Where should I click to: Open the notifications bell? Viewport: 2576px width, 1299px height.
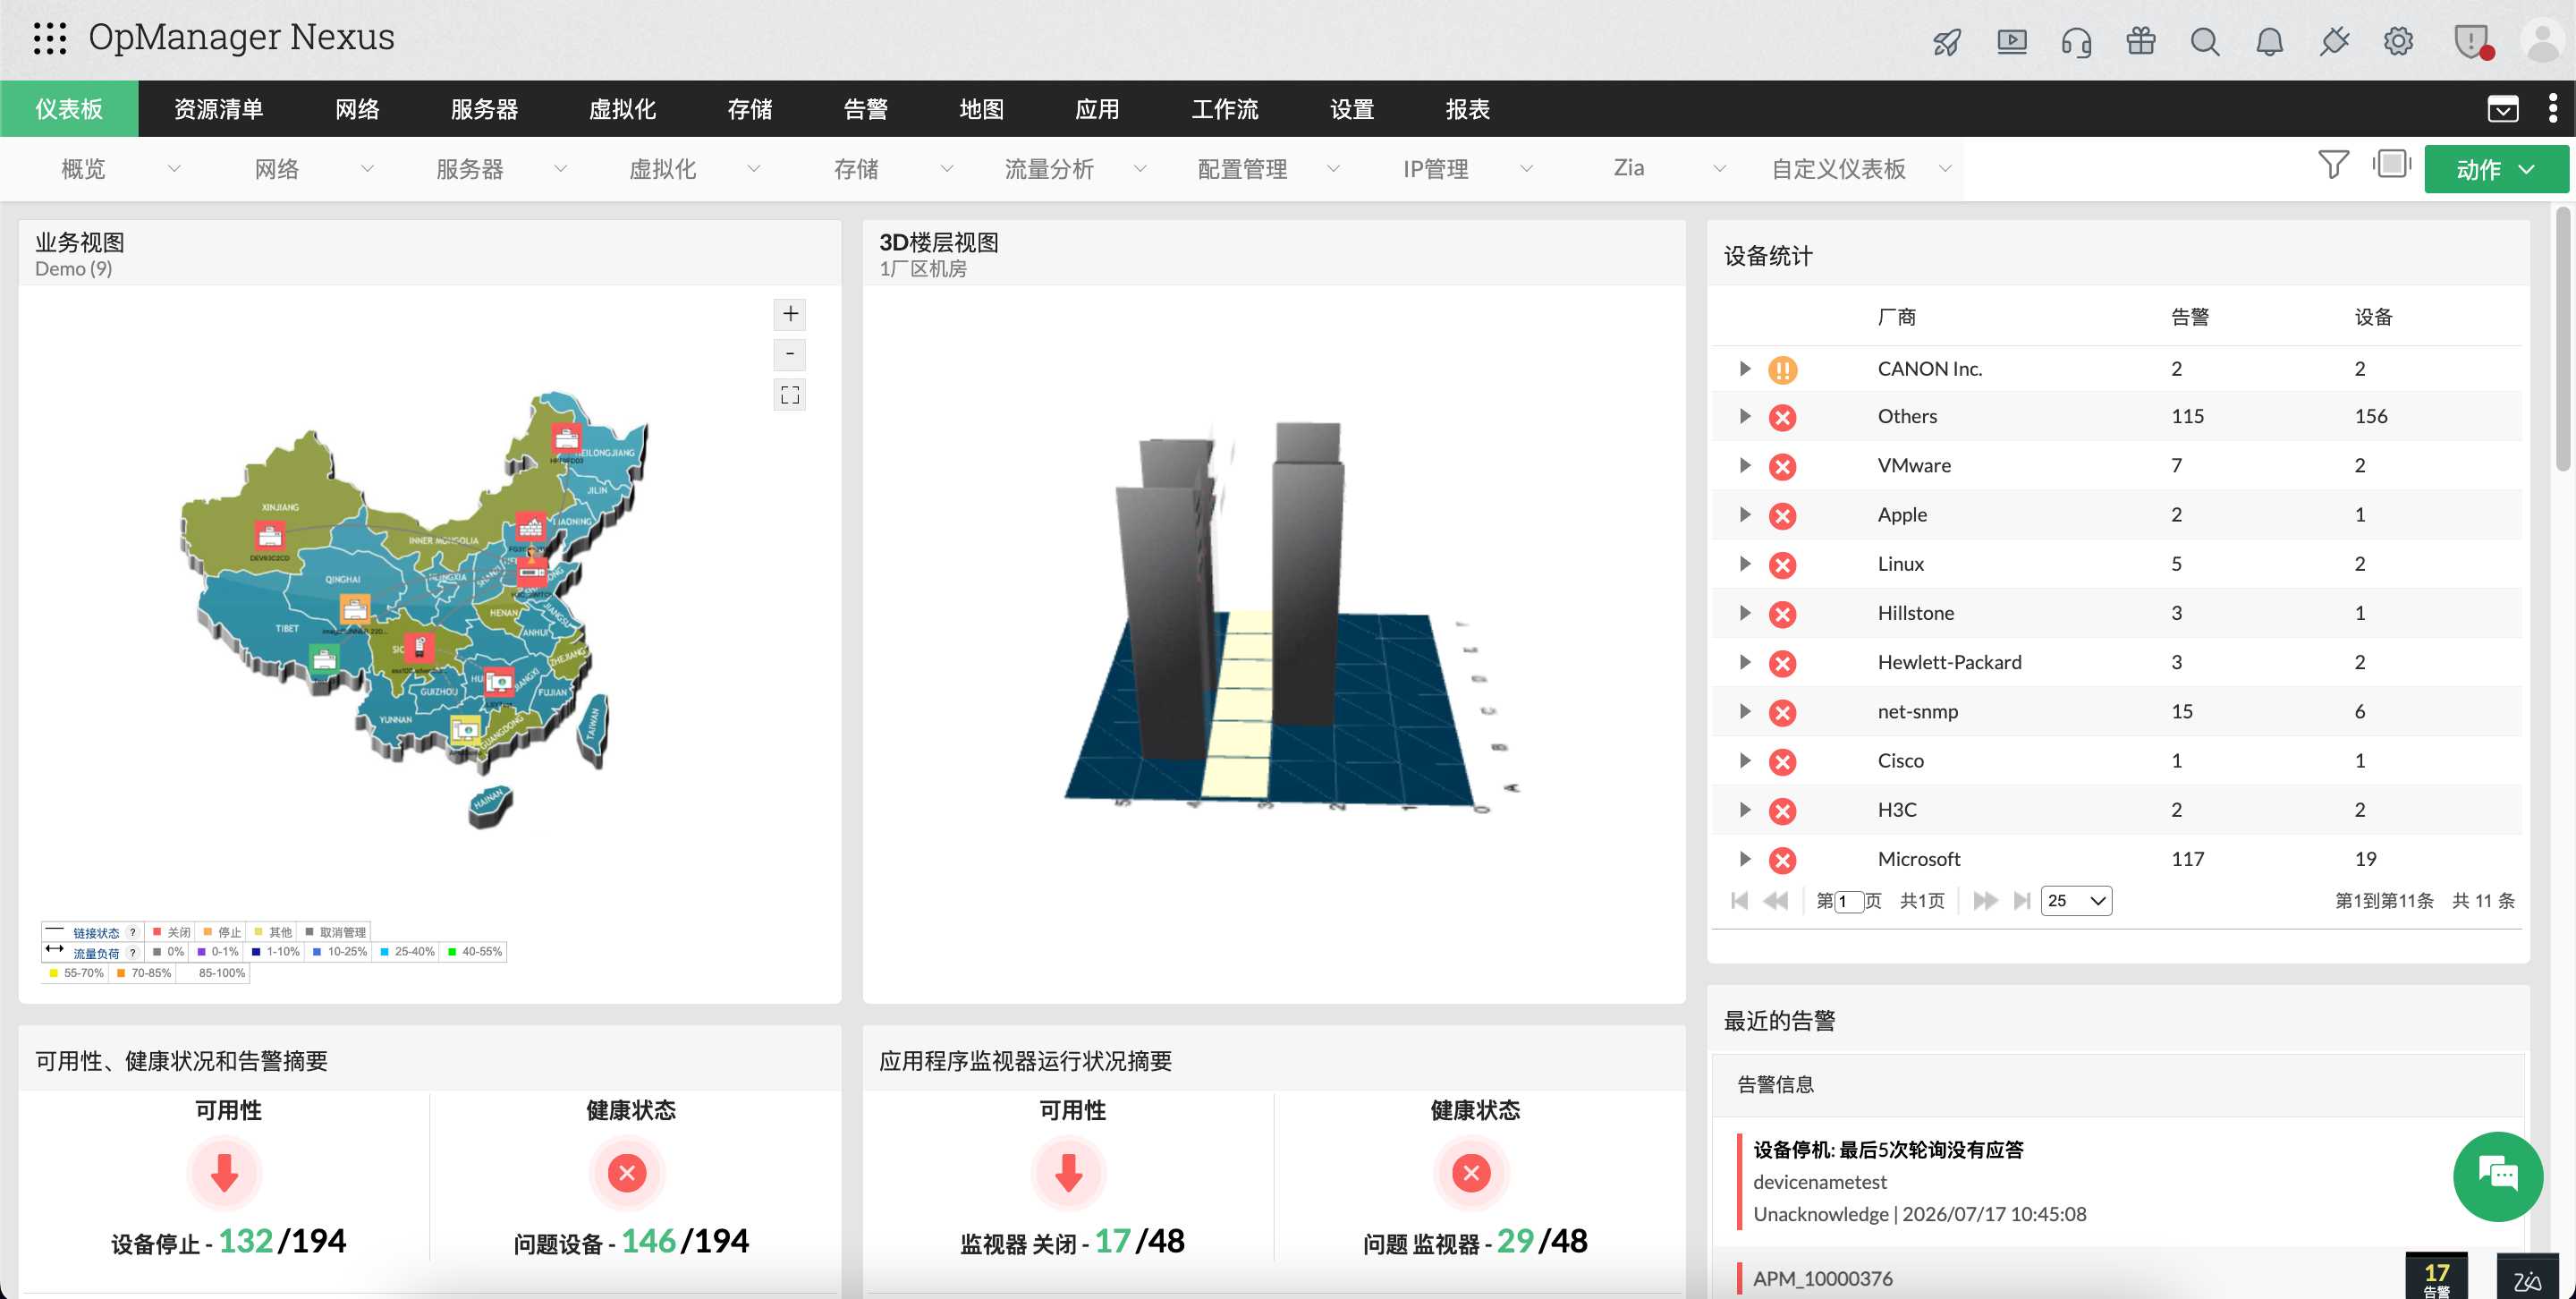pos(2269,42)
